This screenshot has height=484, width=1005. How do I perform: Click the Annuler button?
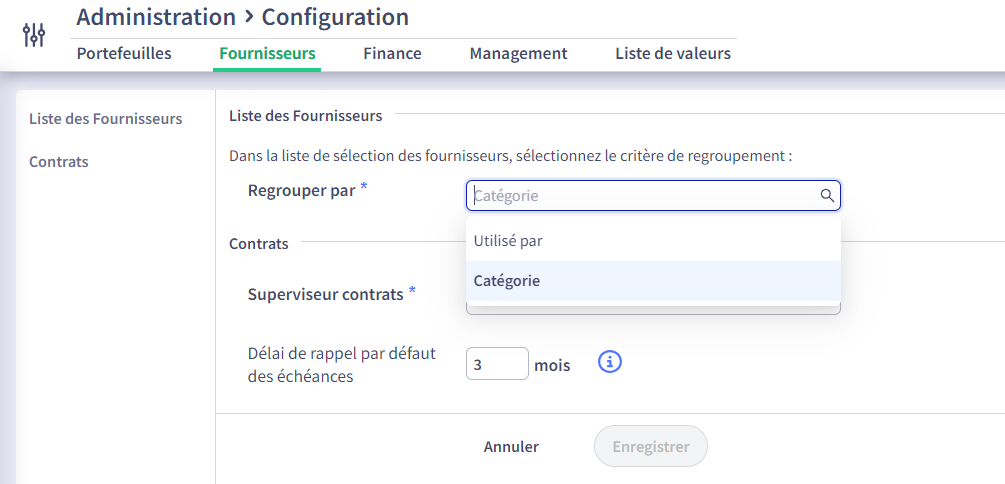pos(511,446)
